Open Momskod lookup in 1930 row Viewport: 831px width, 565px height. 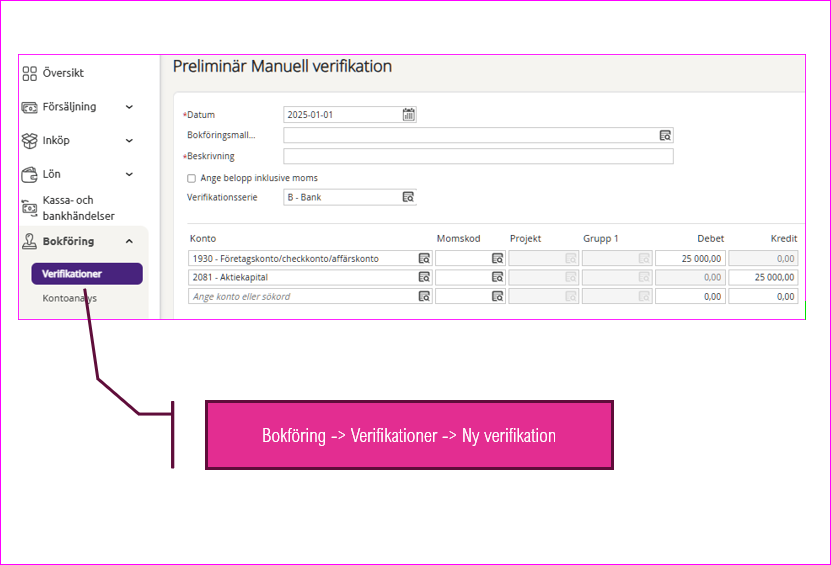[x=498, y=259]
